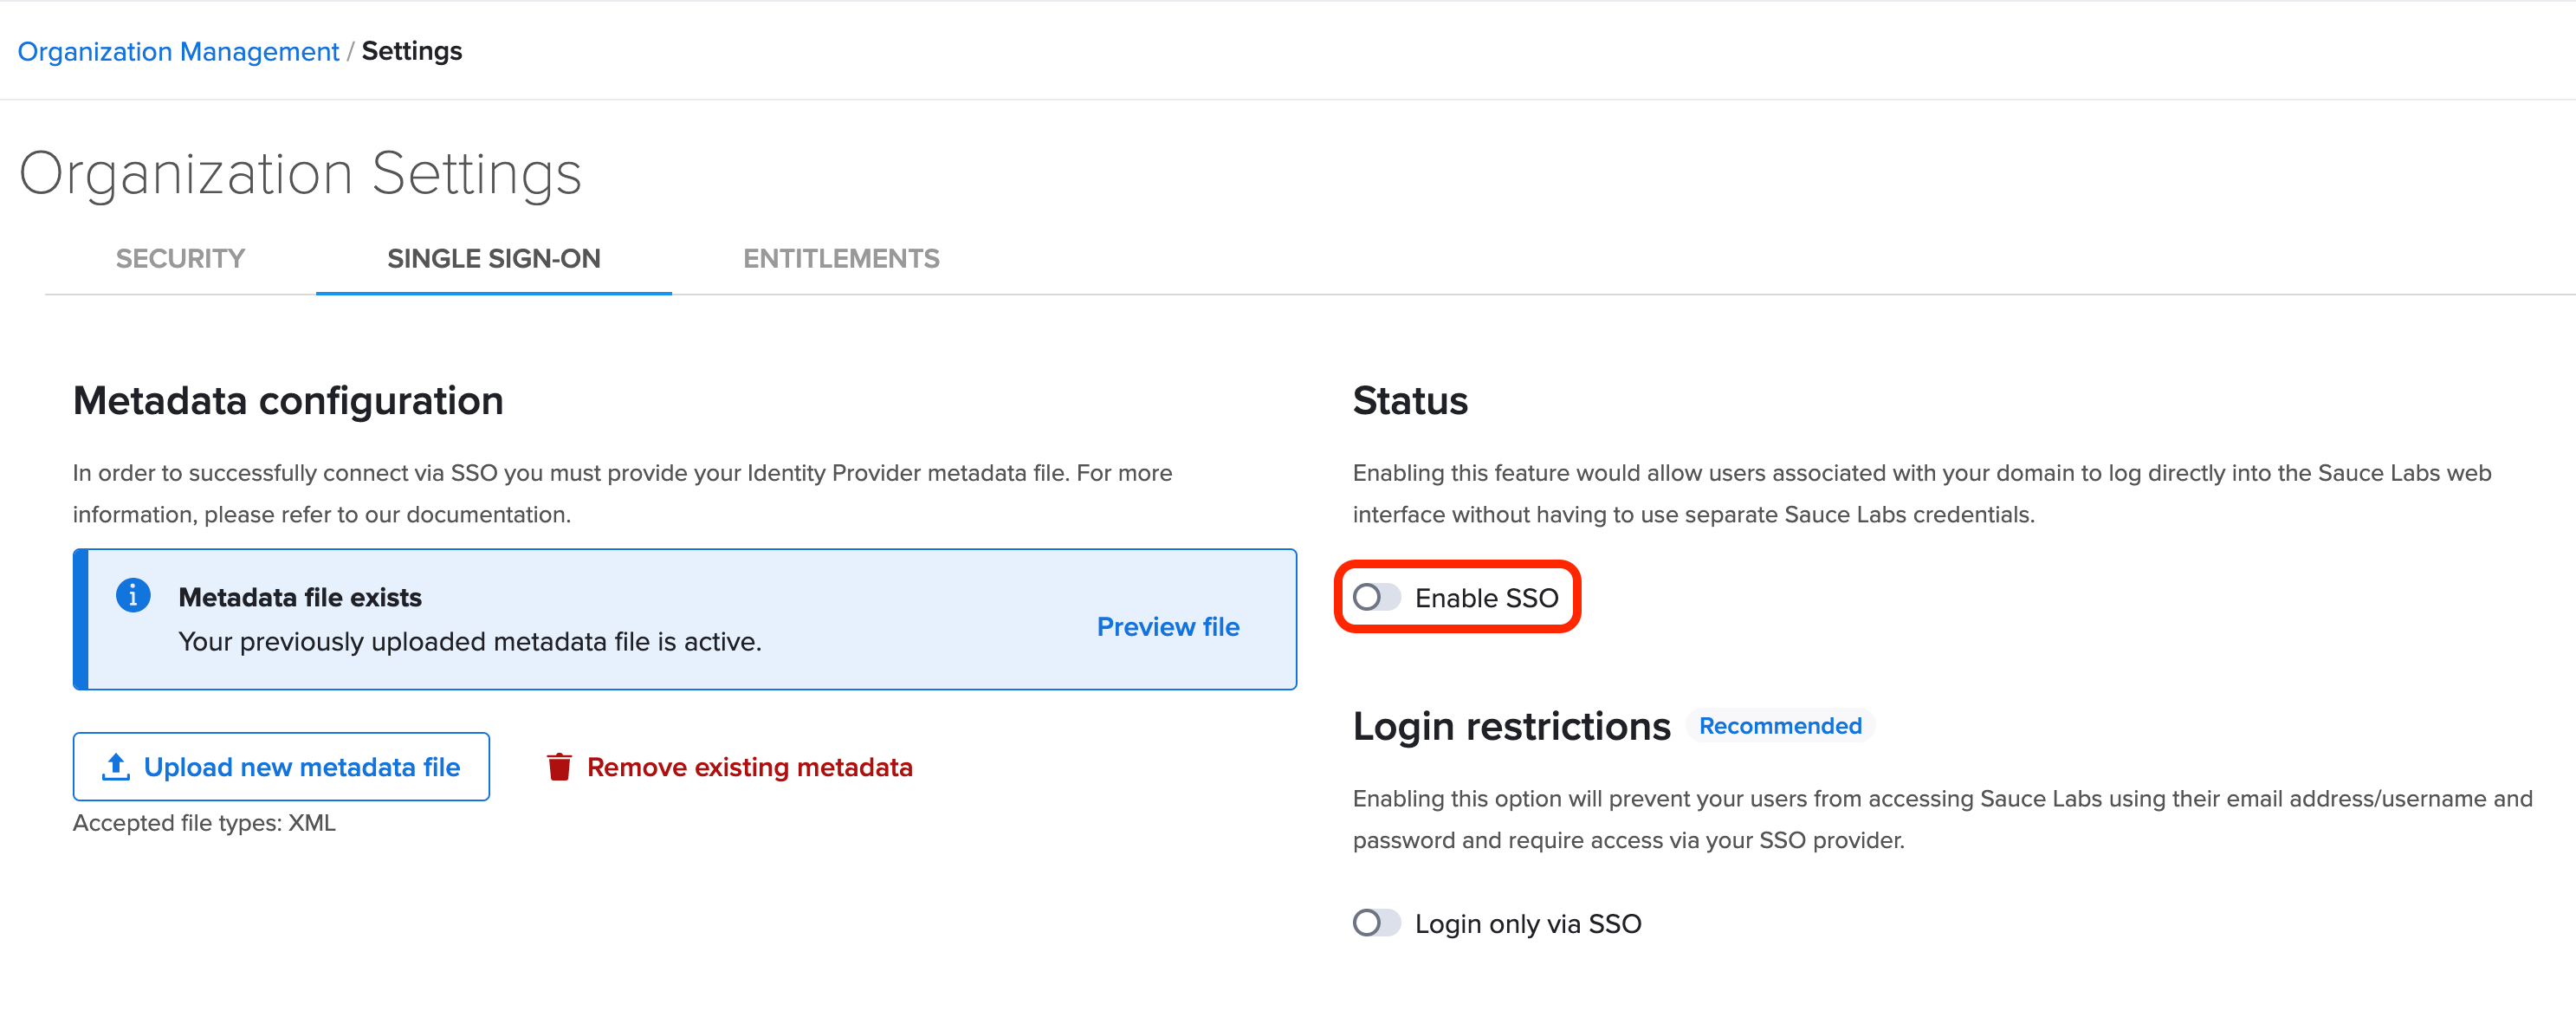Screen dimensions: 2576x1017
Task: Click the upload icon on metadata button
Action: point(115,766)
